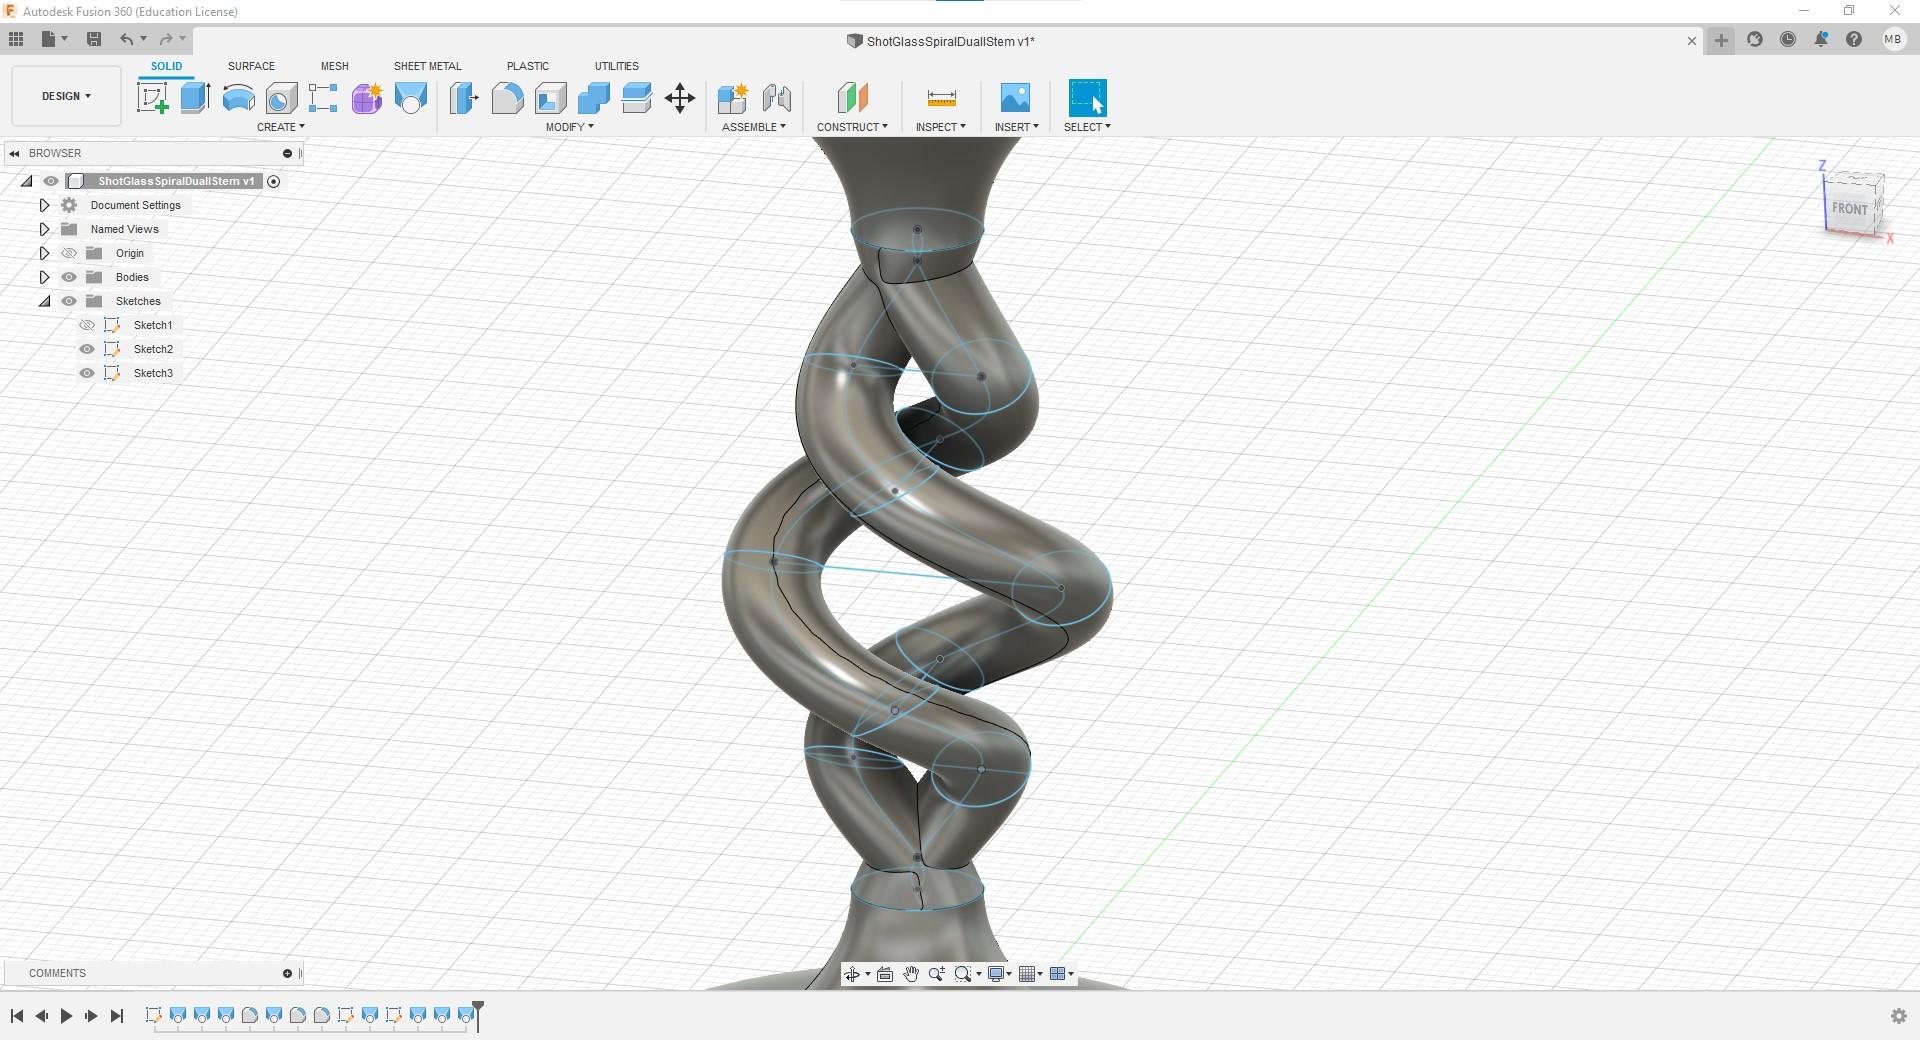The width and height of the screenshot is (1920, 1040).
Task: Activate the Orbit navigation tool
Action: coord(851,974)
